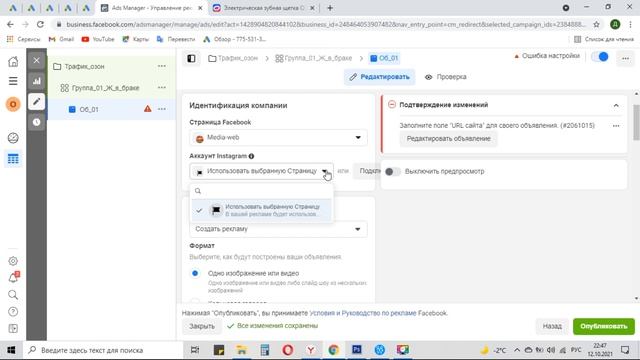Click the Ошибка настройки status label

tap(547, 56)
